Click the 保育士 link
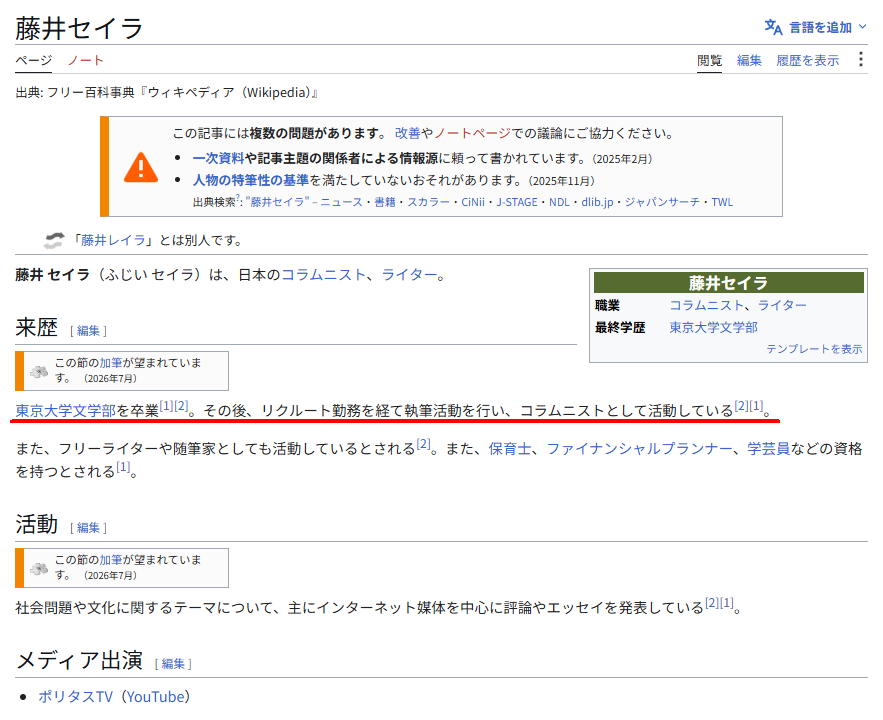The height and width of the screenshot is (720, 883). pos(510,449)
